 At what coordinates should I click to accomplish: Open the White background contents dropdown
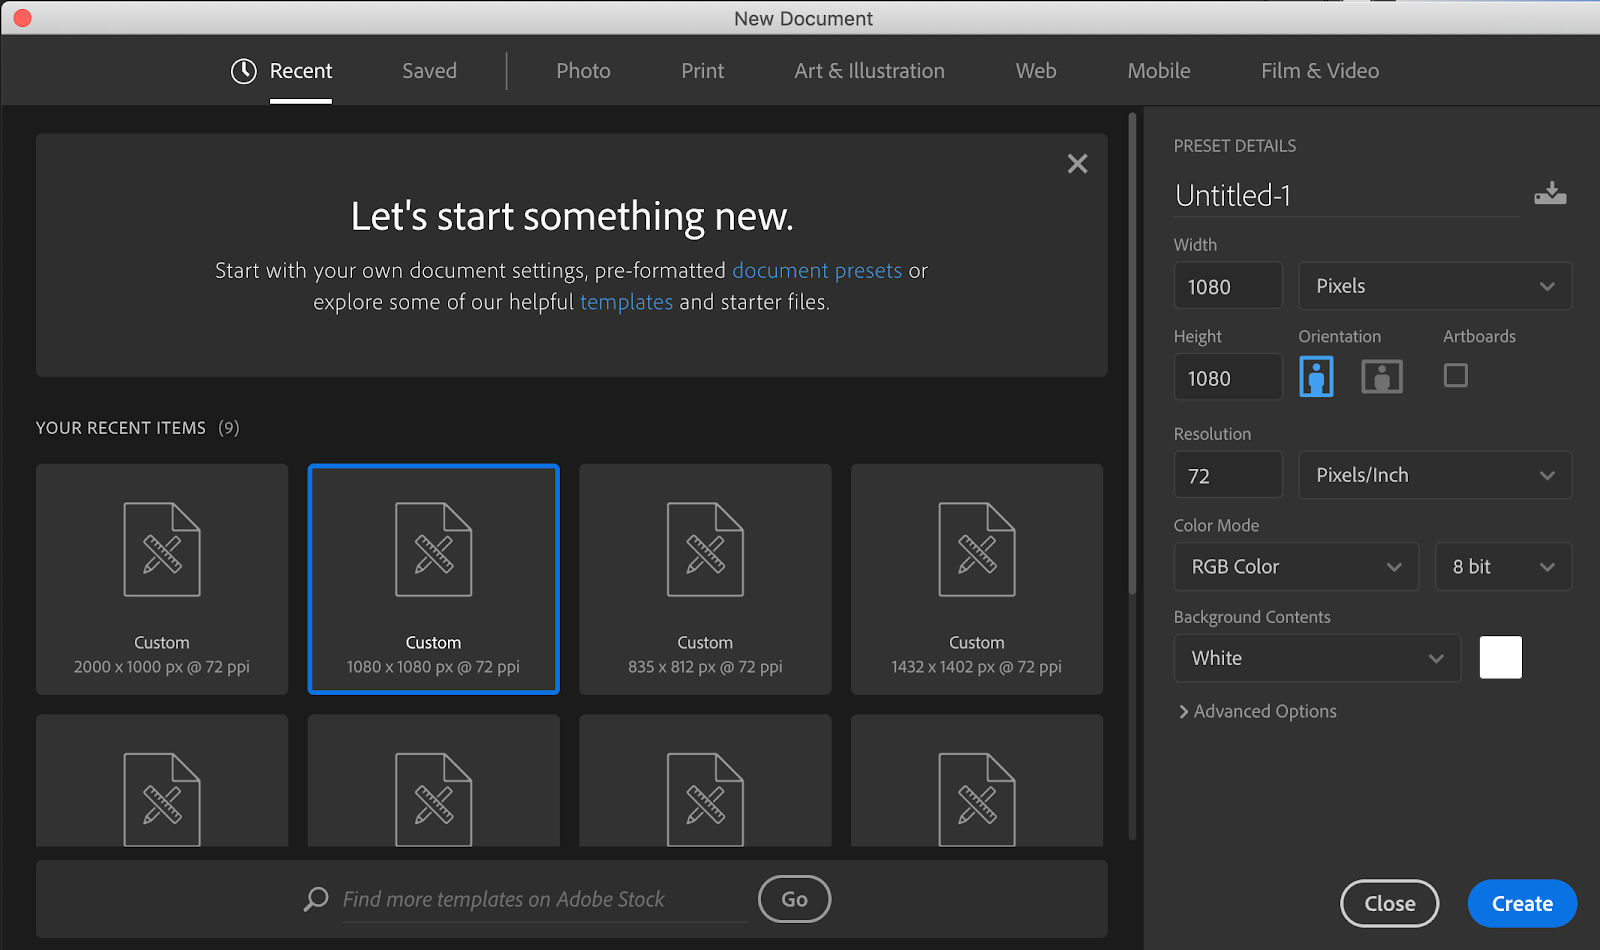1317,658
